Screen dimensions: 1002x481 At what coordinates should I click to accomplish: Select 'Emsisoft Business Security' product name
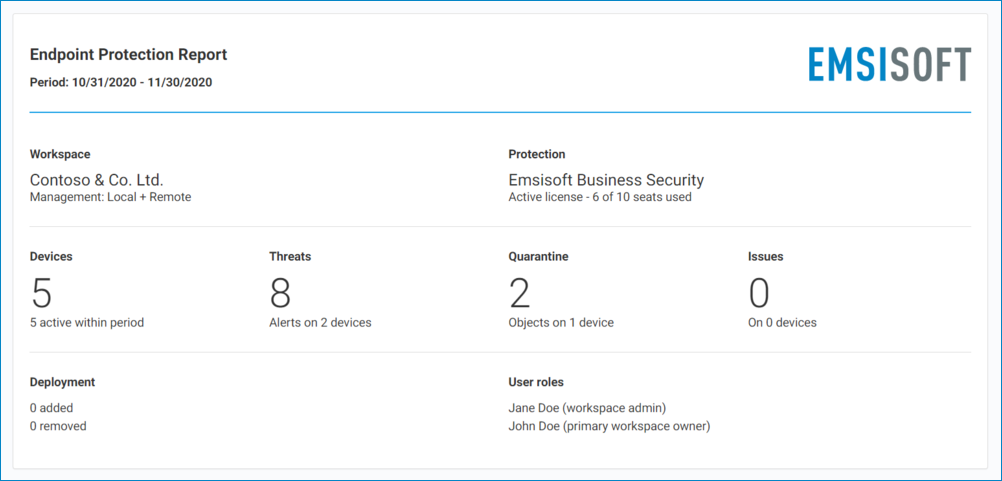(606, 180)
